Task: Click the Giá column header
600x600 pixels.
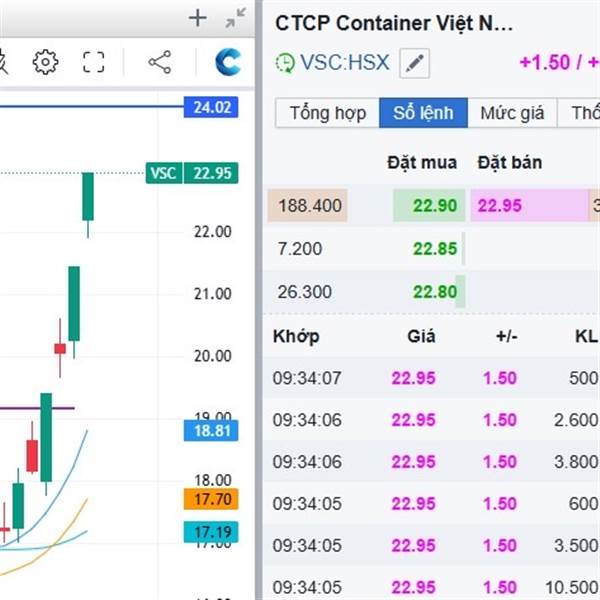Action: point(421,336)
